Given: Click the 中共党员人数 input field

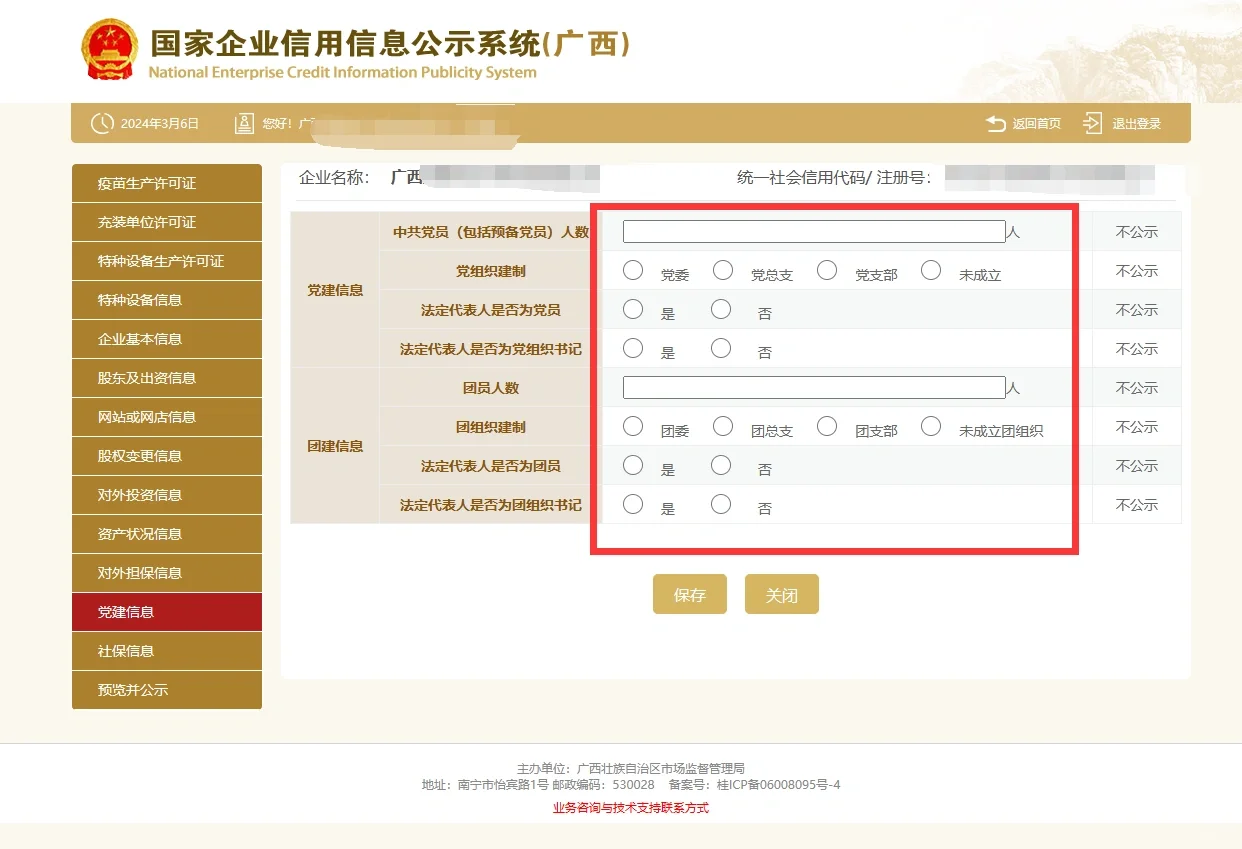Looking at the screenshot, I should (x=814, y=231).
